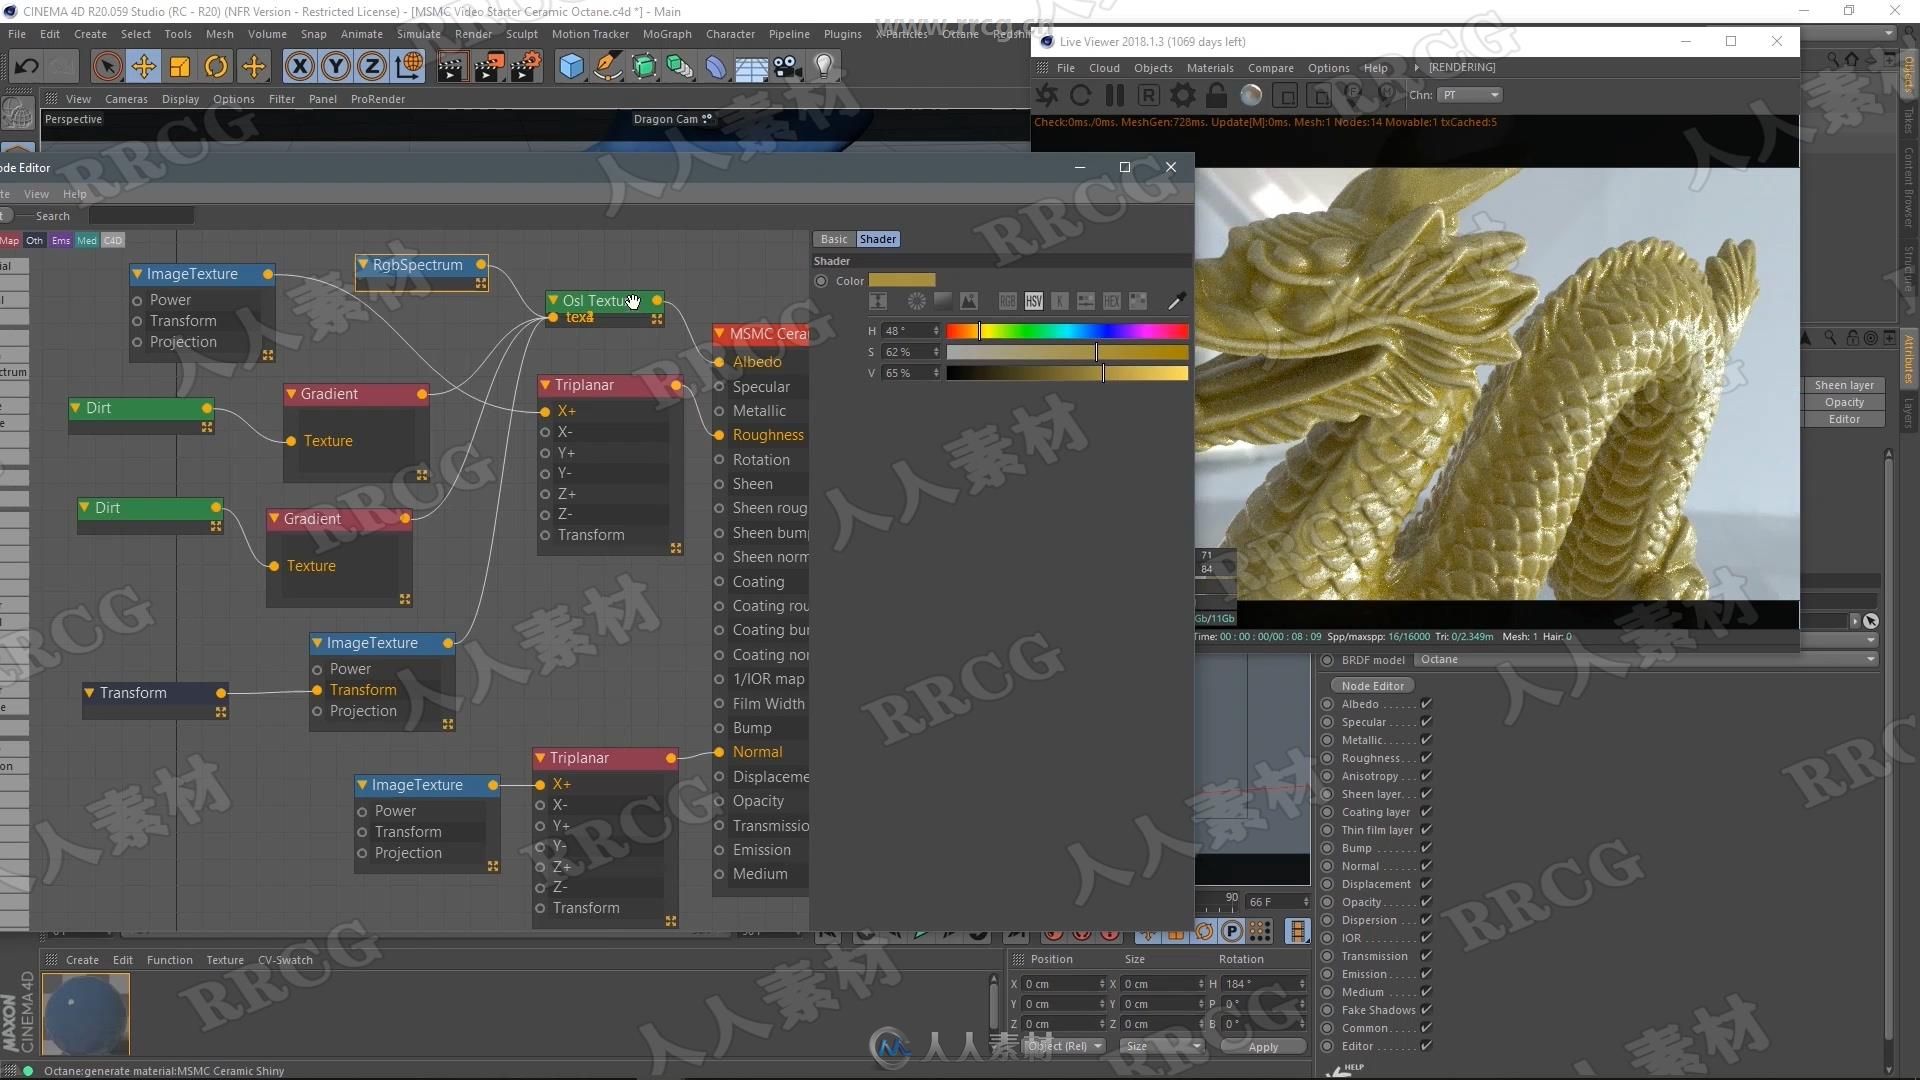Select the Triplanar node icon

coord(546,385)
